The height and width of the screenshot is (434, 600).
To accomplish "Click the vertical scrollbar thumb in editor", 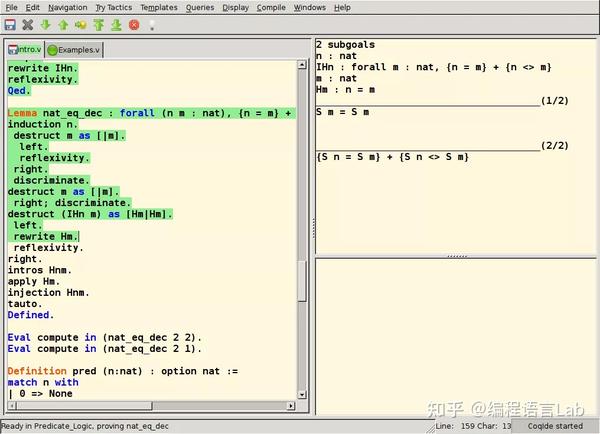I will click(x=302, y=281).
